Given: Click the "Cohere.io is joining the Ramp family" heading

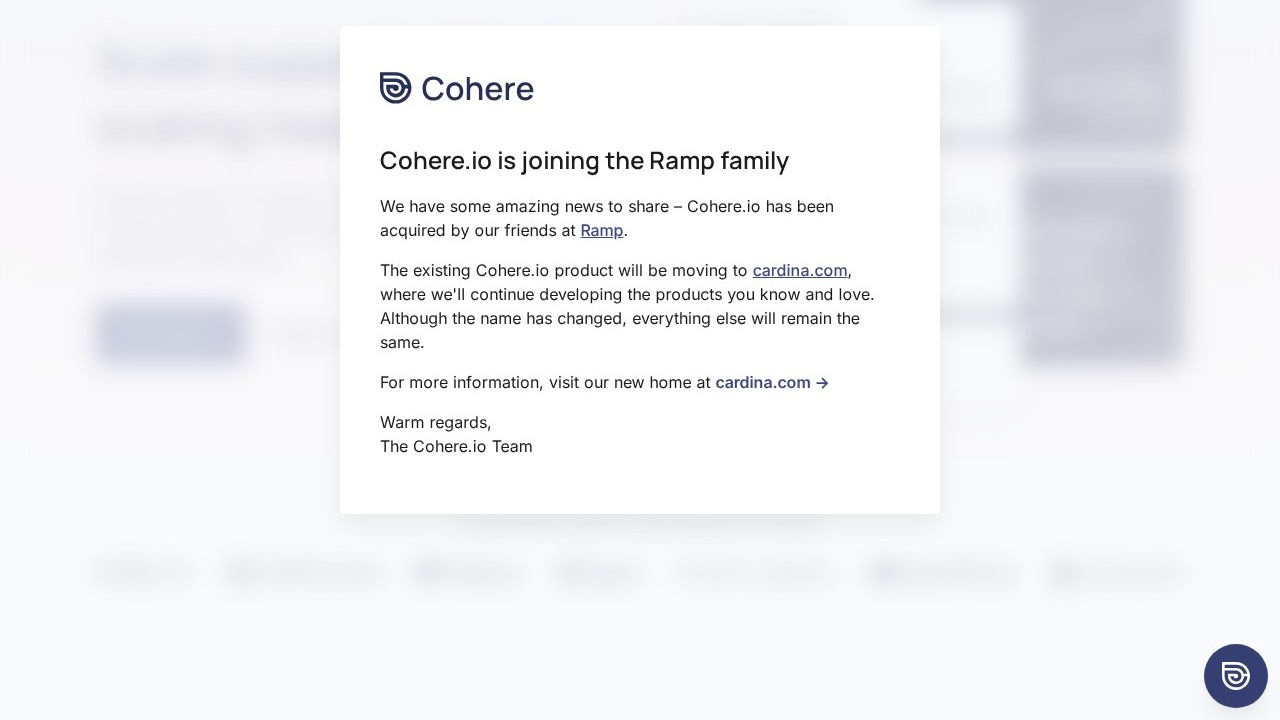Looking at the screenshot, I should click(x=584, y=161).
